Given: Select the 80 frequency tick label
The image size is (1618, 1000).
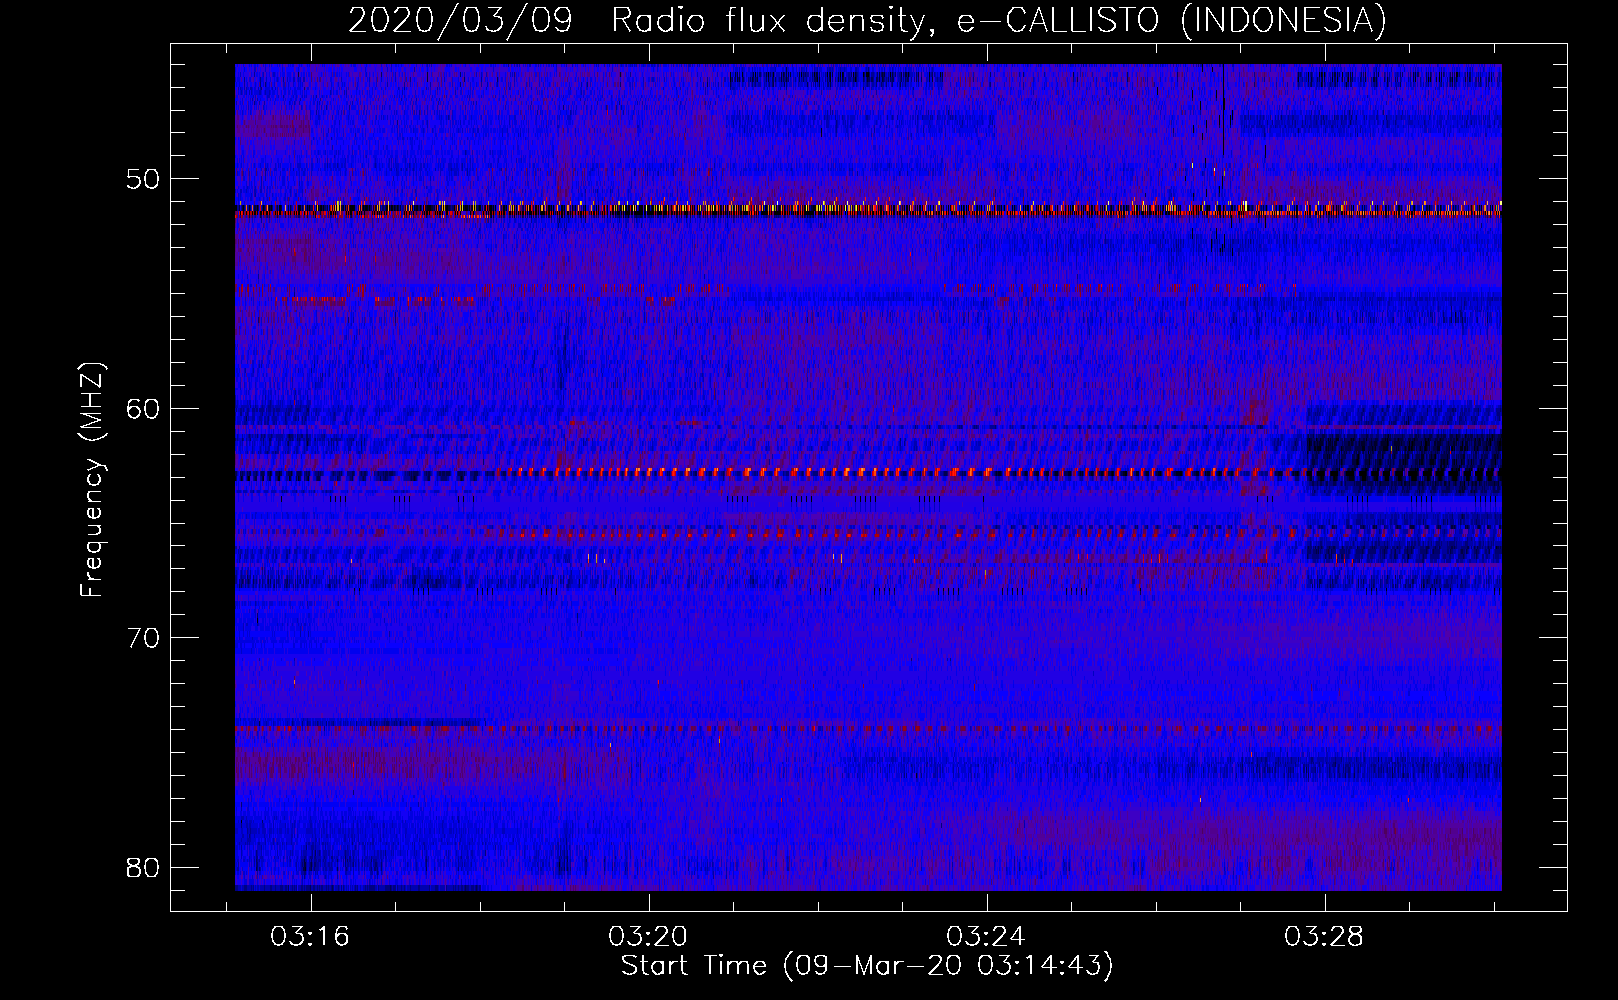Looking at the screenshot, I should (x=144, y=866).
